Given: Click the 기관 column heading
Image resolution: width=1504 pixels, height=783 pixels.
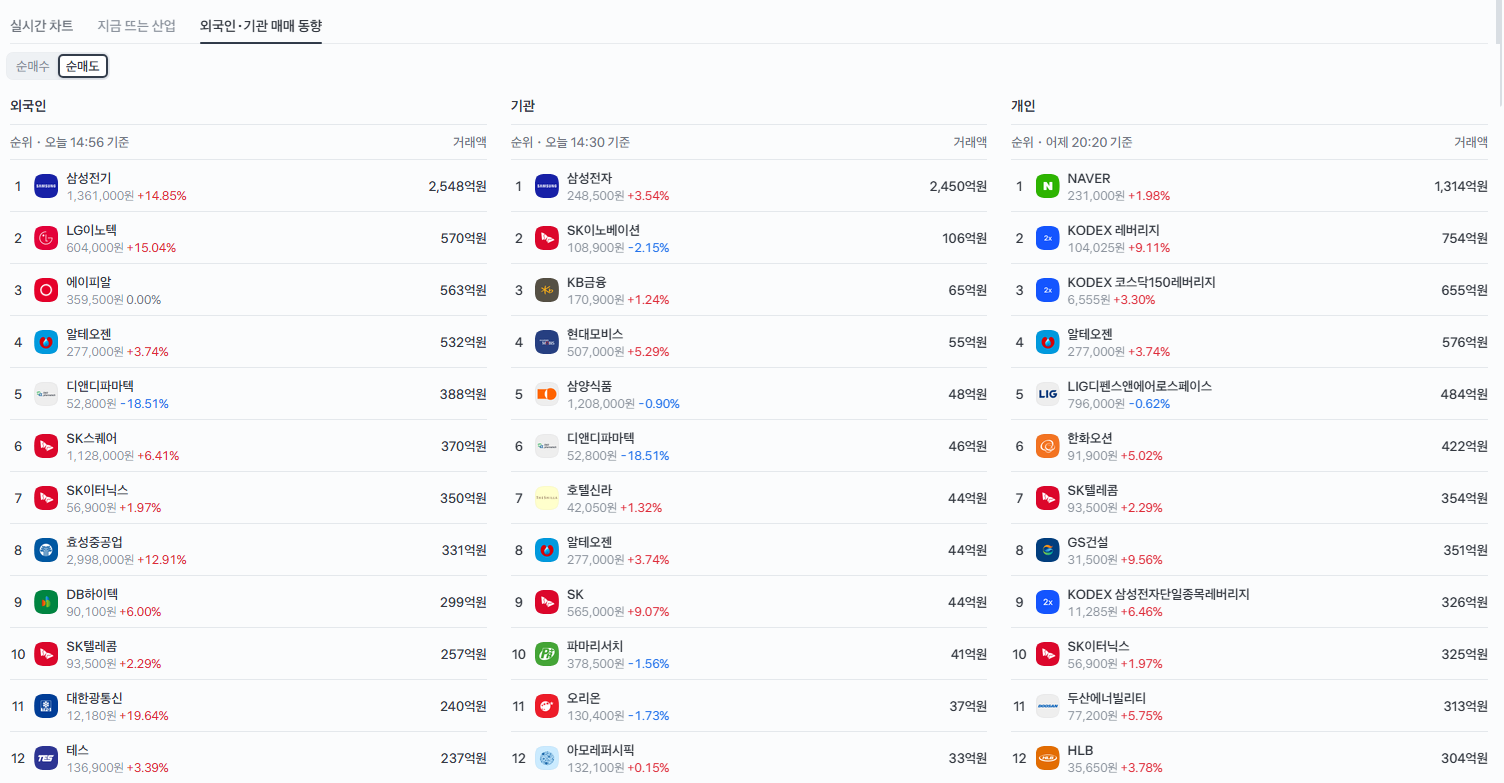Looking at the screenshot, I should coord(523,105).
